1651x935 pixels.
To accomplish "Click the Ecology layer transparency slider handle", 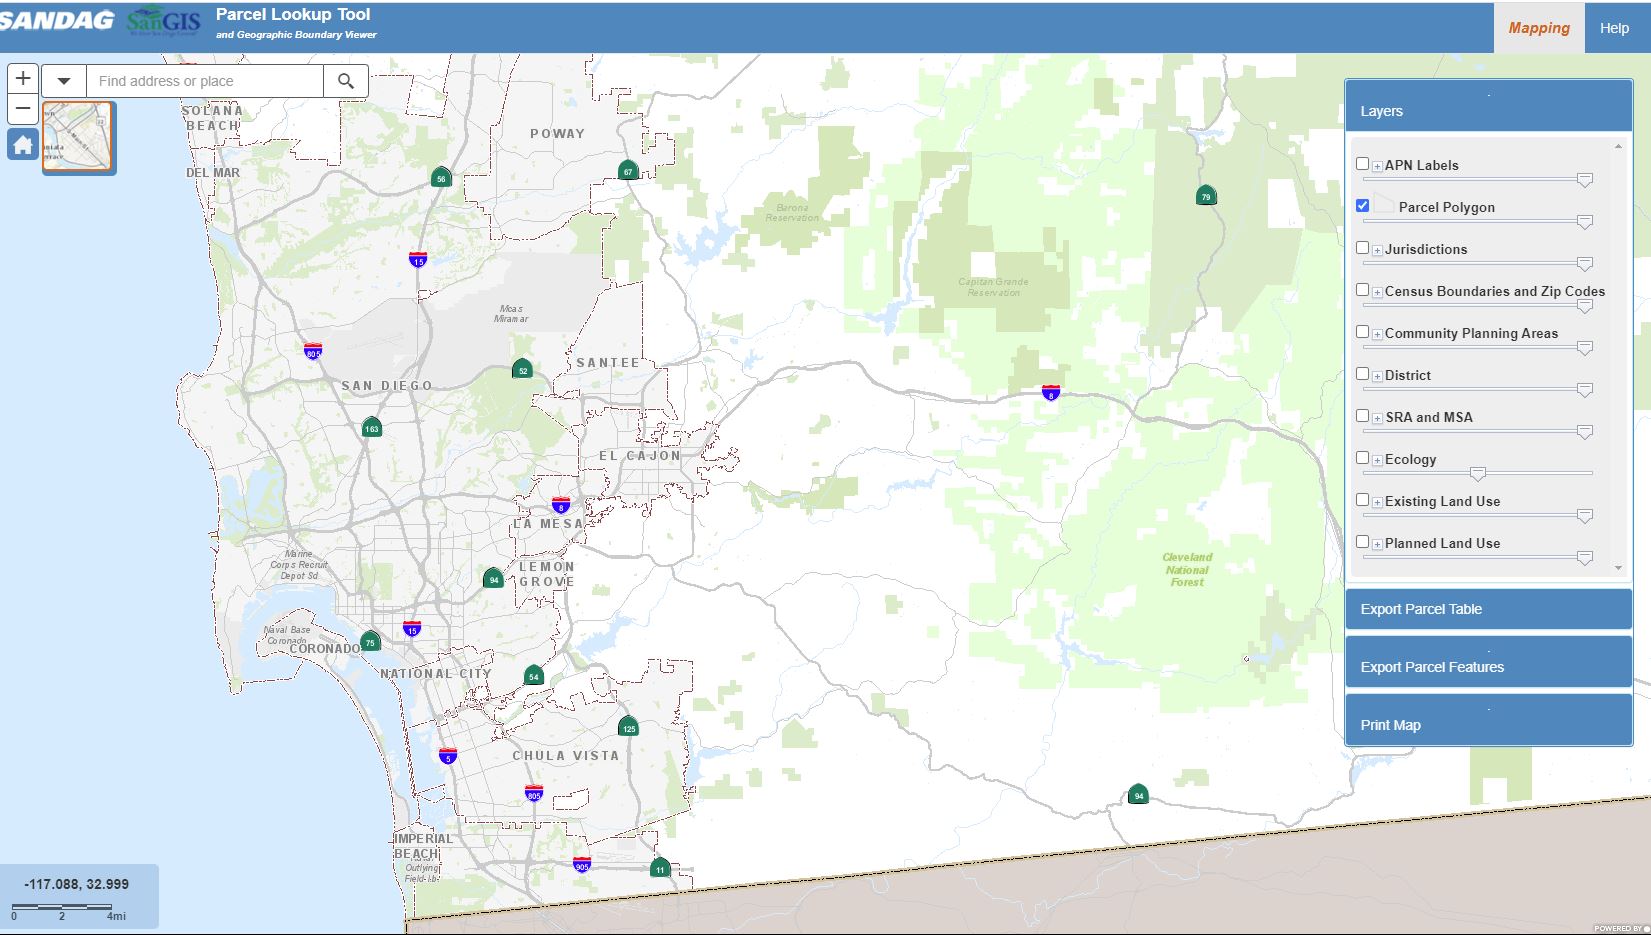I will coord(1477,474).
